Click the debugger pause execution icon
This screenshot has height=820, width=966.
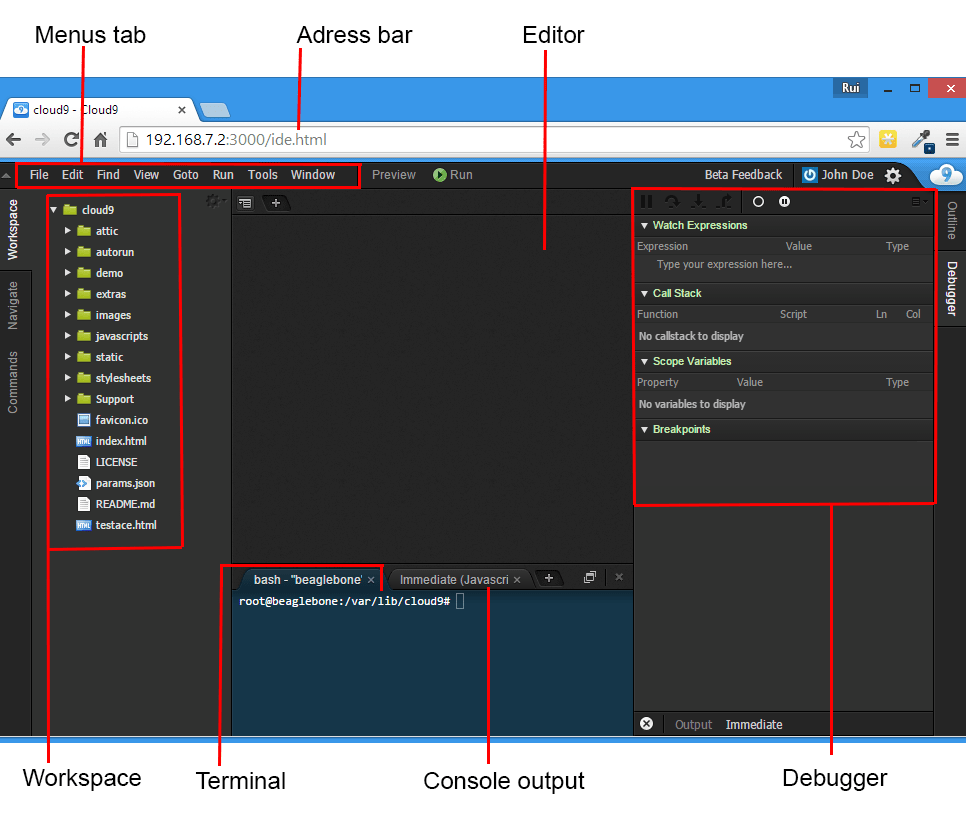[647, 202]
